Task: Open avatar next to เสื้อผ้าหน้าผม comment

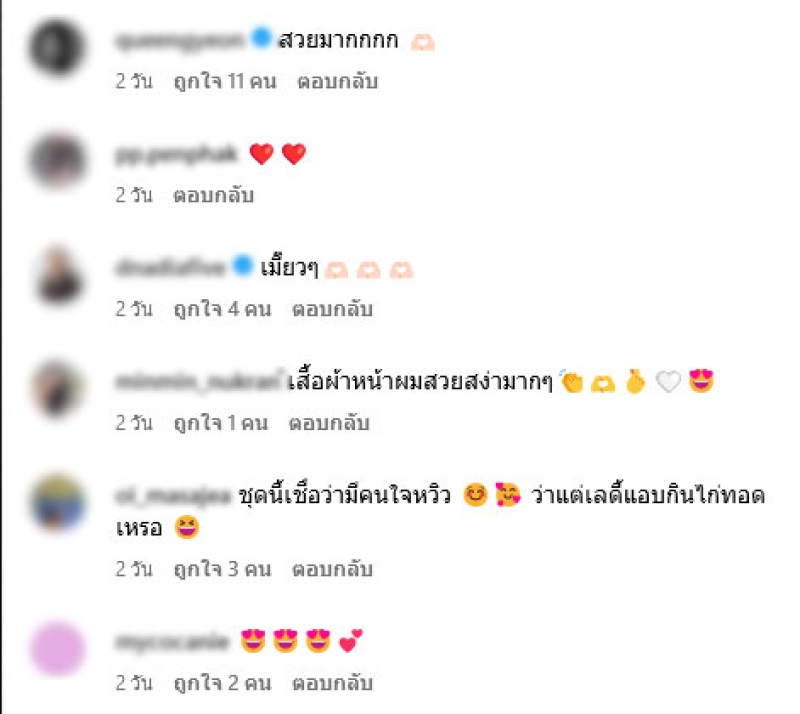Action: pyautogui.click(x=57, y=389)
